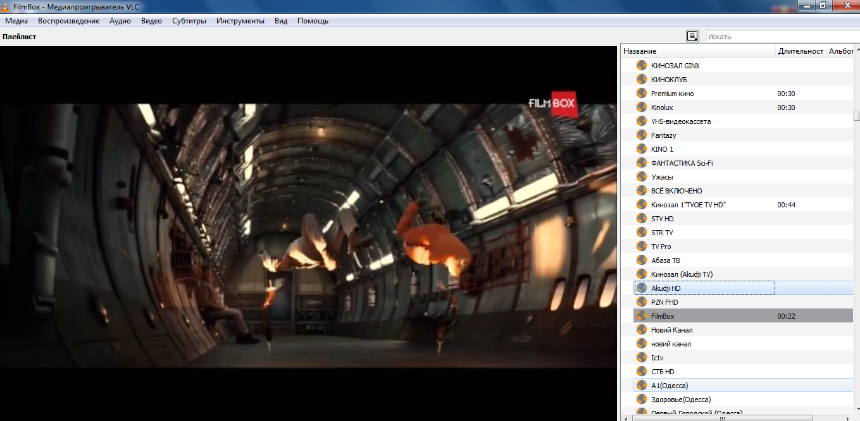Click the stream icon beside Premium кино
The height and width of the screenshot is (421, 860).
pyautogui.click(x=641, y=93)
